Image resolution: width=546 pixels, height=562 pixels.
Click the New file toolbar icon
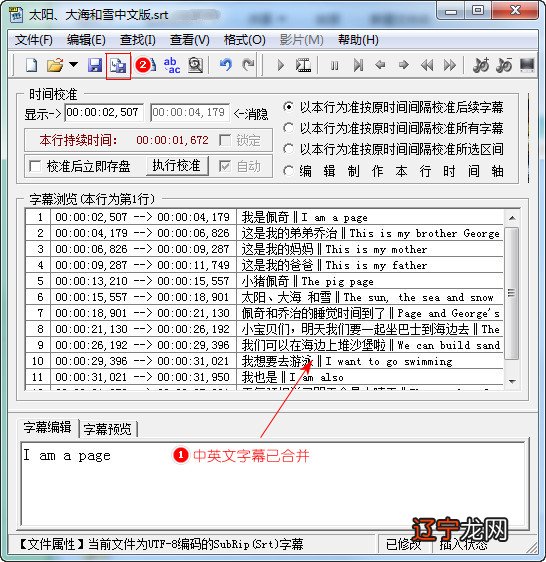click(x=32, y=65)
